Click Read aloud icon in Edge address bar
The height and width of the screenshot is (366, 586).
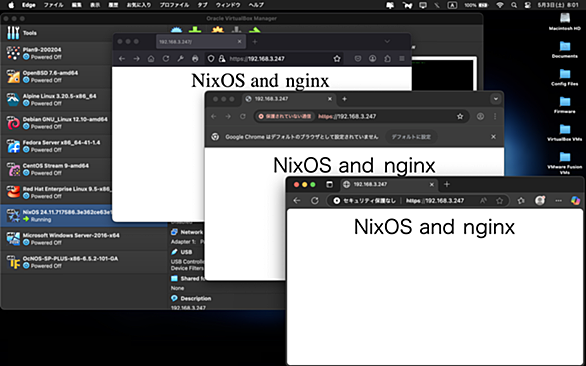[483, 201]
